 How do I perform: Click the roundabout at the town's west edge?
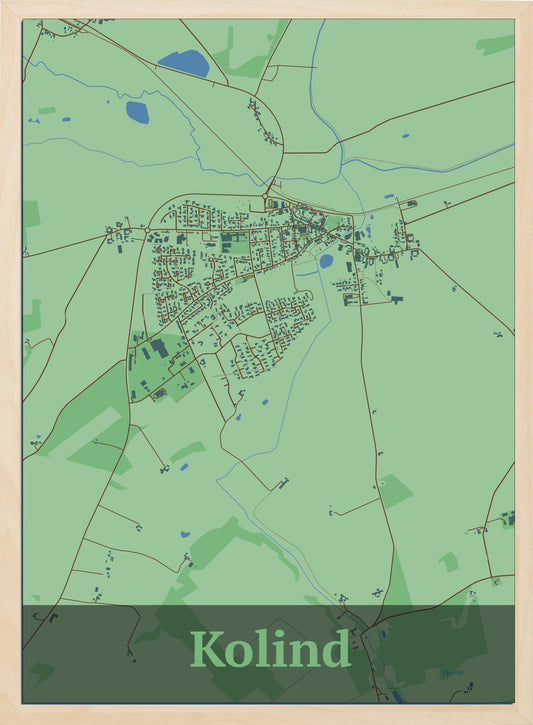[x=147, y=230]
